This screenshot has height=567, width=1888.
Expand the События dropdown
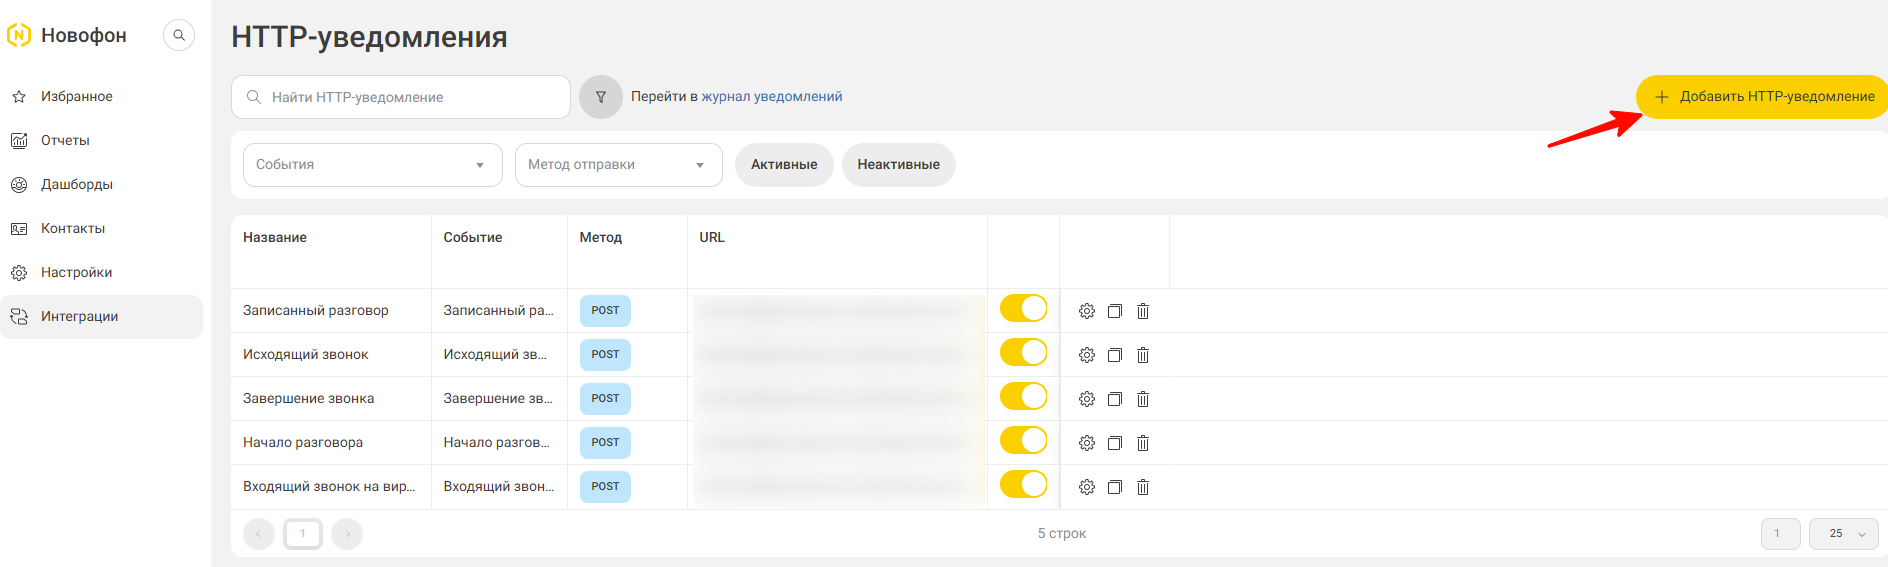click(x=373, y=165)
